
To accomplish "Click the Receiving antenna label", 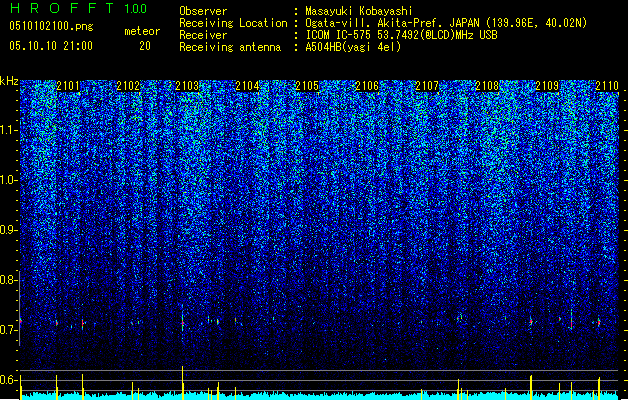I will [230, 47].
